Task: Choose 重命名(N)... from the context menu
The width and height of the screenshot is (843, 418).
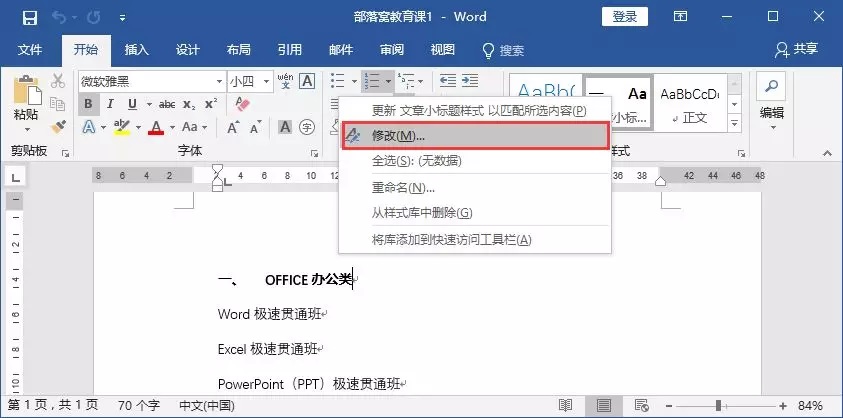Action: [475, 188]
